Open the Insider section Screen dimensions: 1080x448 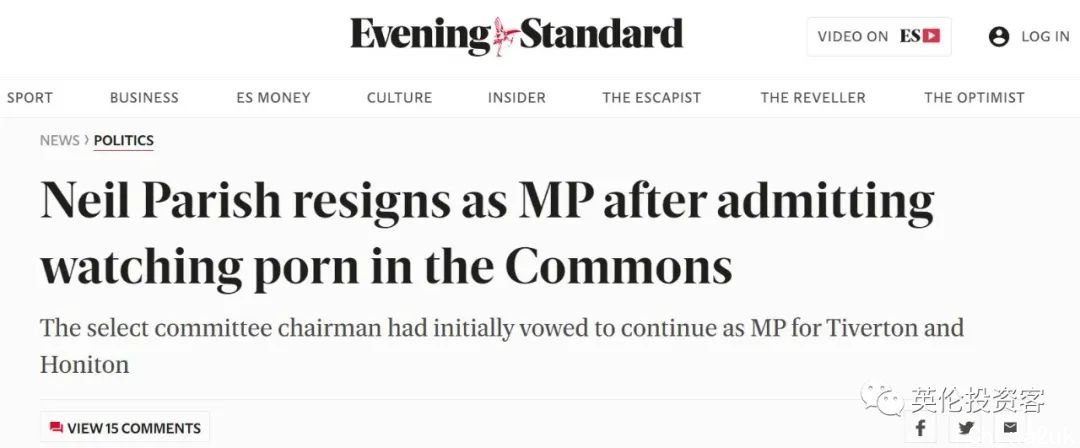[x=517, y=98]
